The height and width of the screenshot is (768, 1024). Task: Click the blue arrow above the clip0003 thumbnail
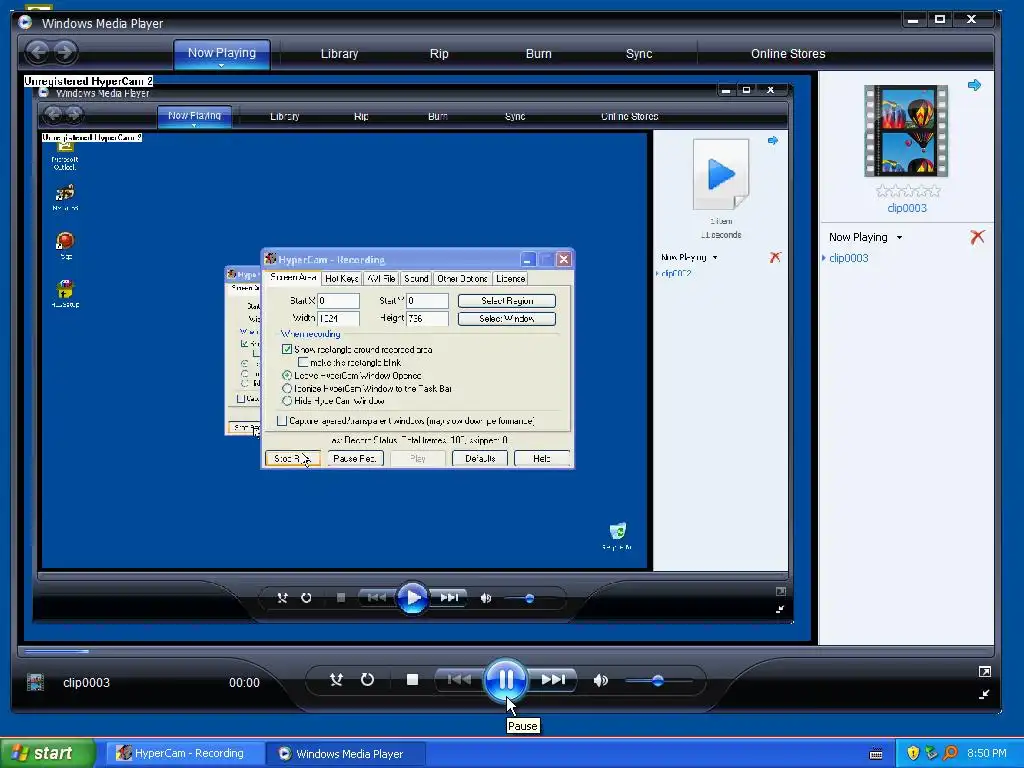(974, 85)
